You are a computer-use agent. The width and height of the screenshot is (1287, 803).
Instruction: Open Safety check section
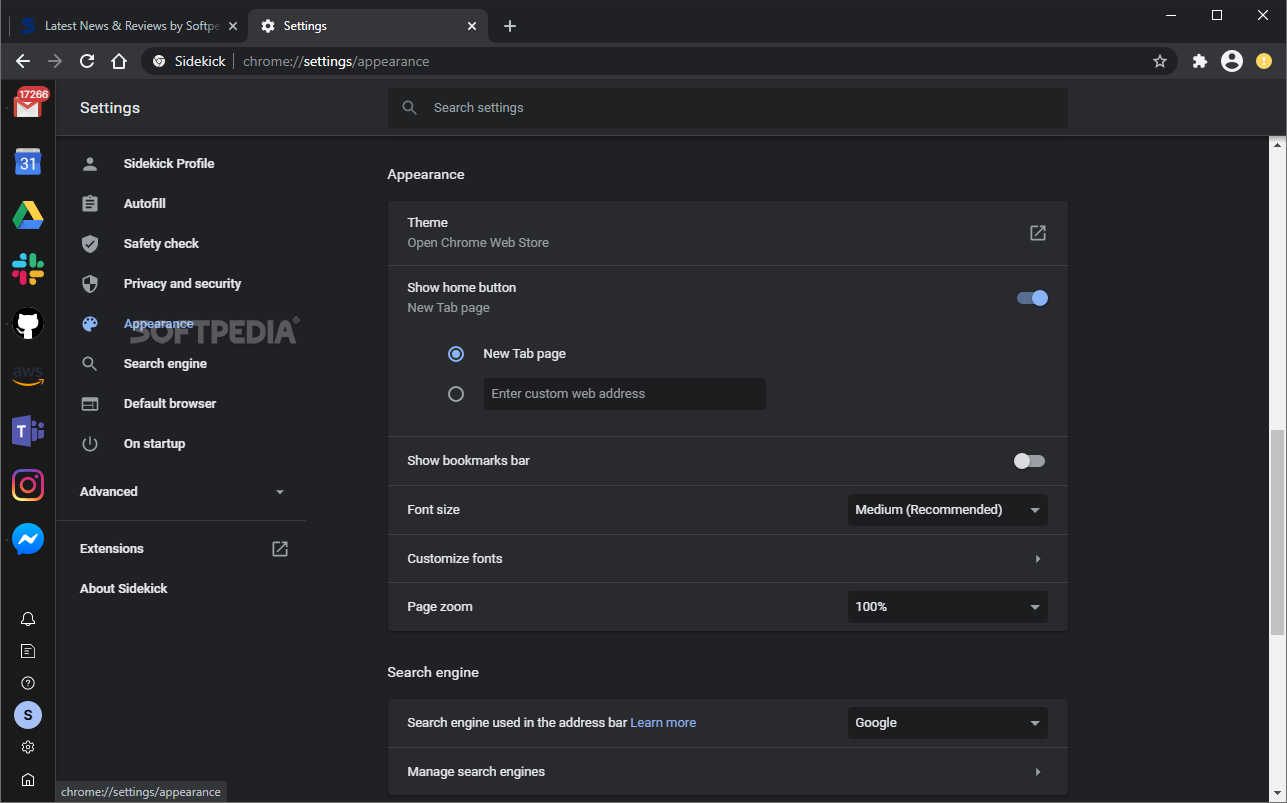tap(161, 244)
